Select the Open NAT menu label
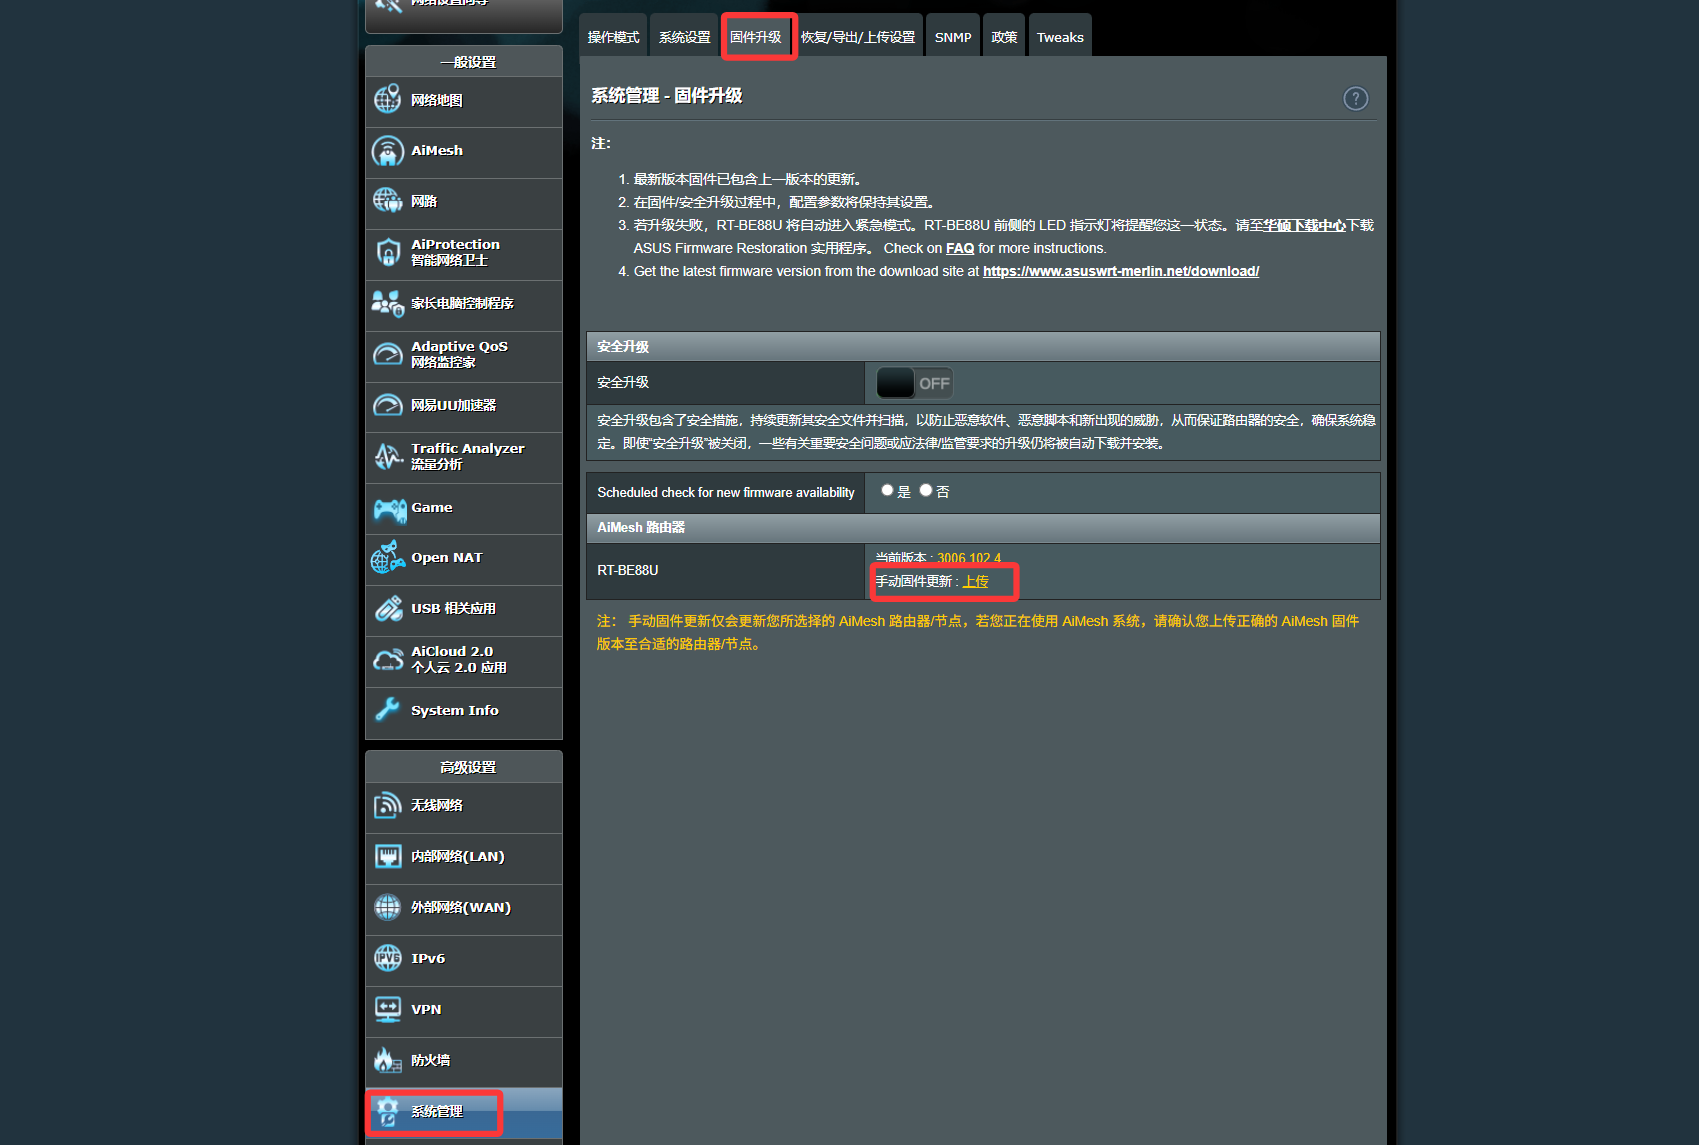This screenshot has height=1145, width=1699. tap(447, 557)
